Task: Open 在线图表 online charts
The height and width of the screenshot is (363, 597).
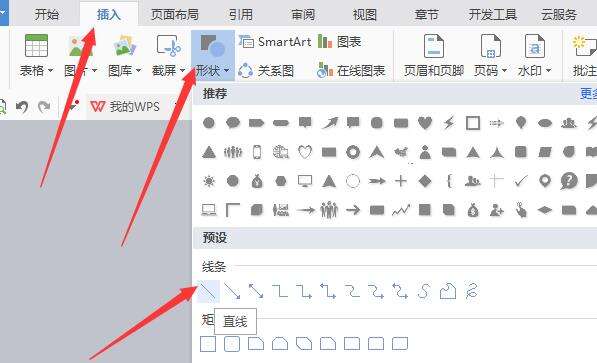Action: (x=351, y=70)
